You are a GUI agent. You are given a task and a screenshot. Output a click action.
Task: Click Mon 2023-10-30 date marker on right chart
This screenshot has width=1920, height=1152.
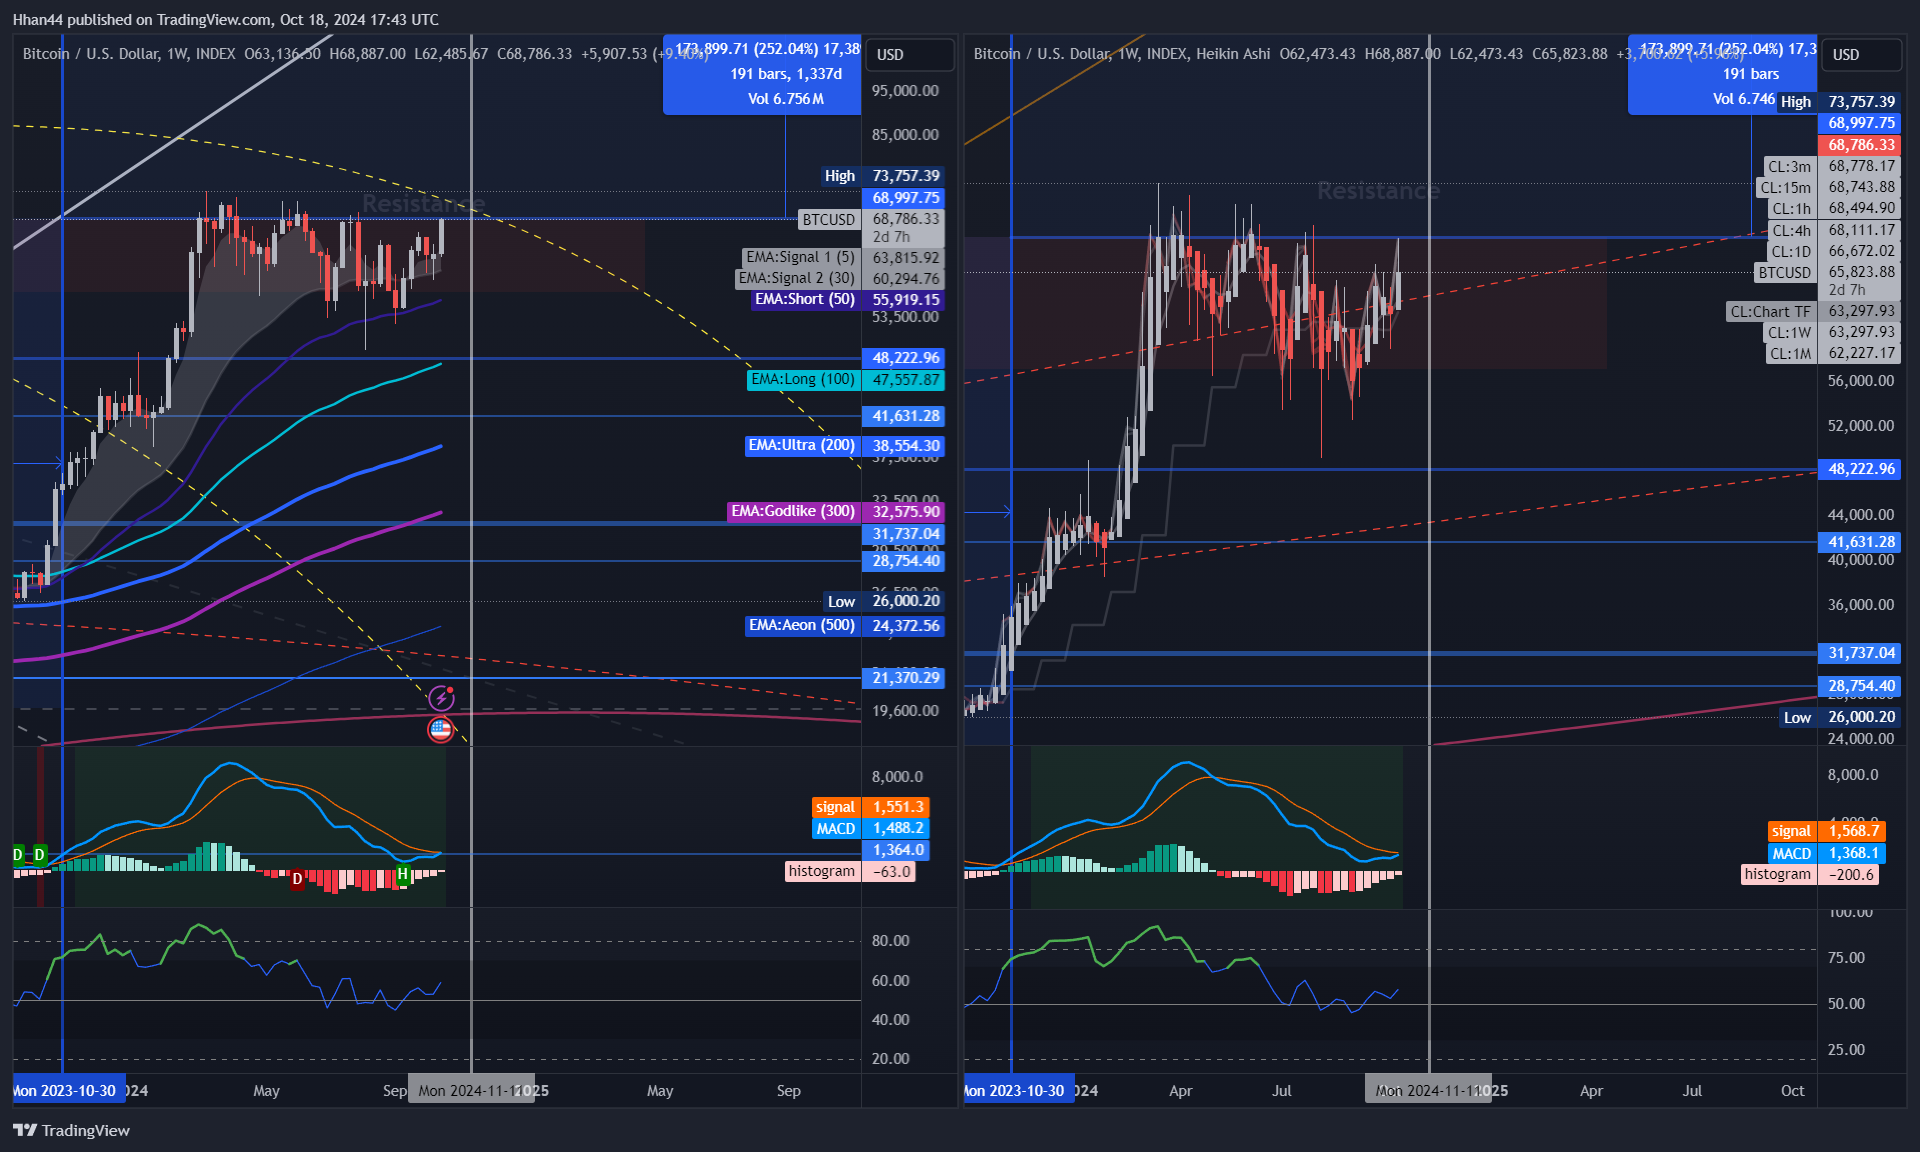tap(1019, 1090)
